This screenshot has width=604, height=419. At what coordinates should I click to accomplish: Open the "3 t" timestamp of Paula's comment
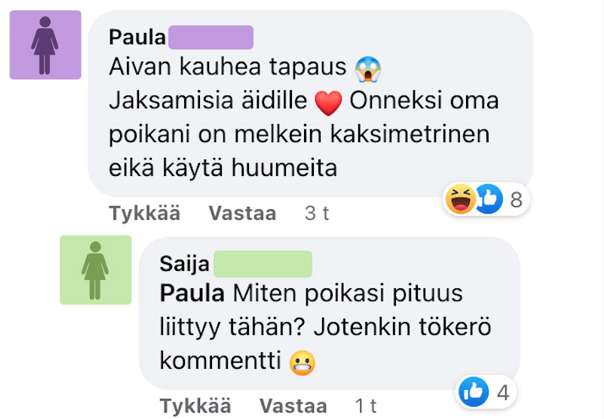(317, 213)
